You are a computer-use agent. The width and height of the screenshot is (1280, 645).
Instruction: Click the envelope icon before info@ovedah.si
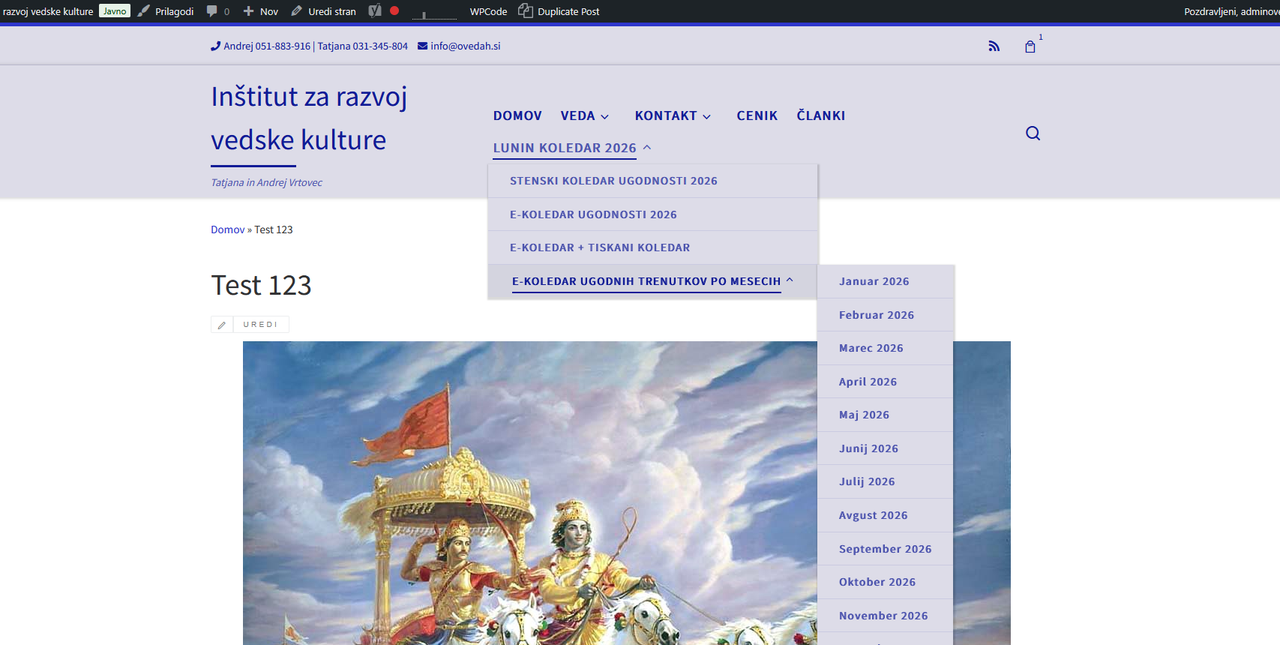(422, 46)
